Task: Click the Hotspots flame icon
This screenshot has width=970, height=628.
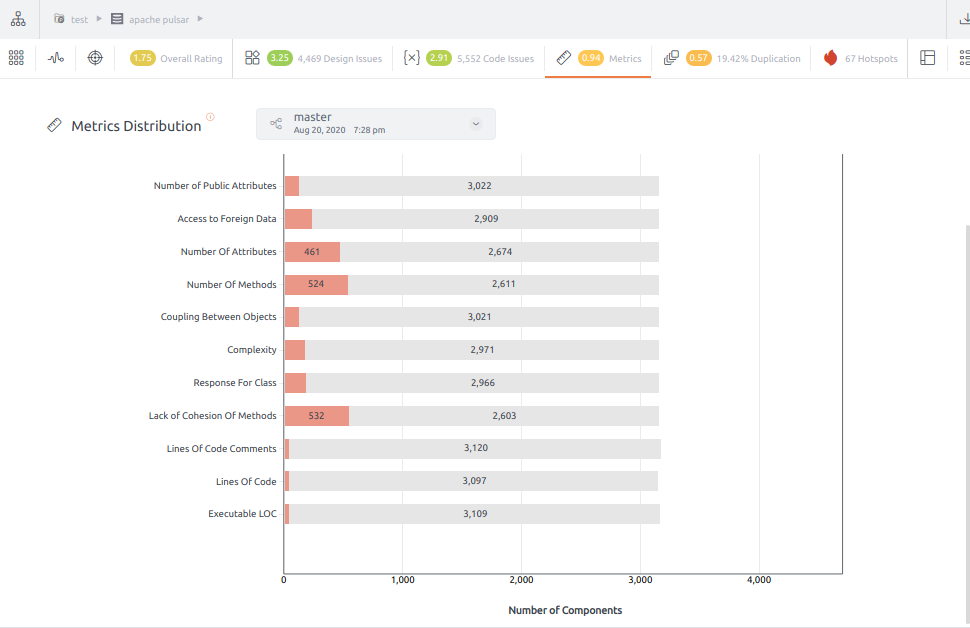Action: (830, 58)
